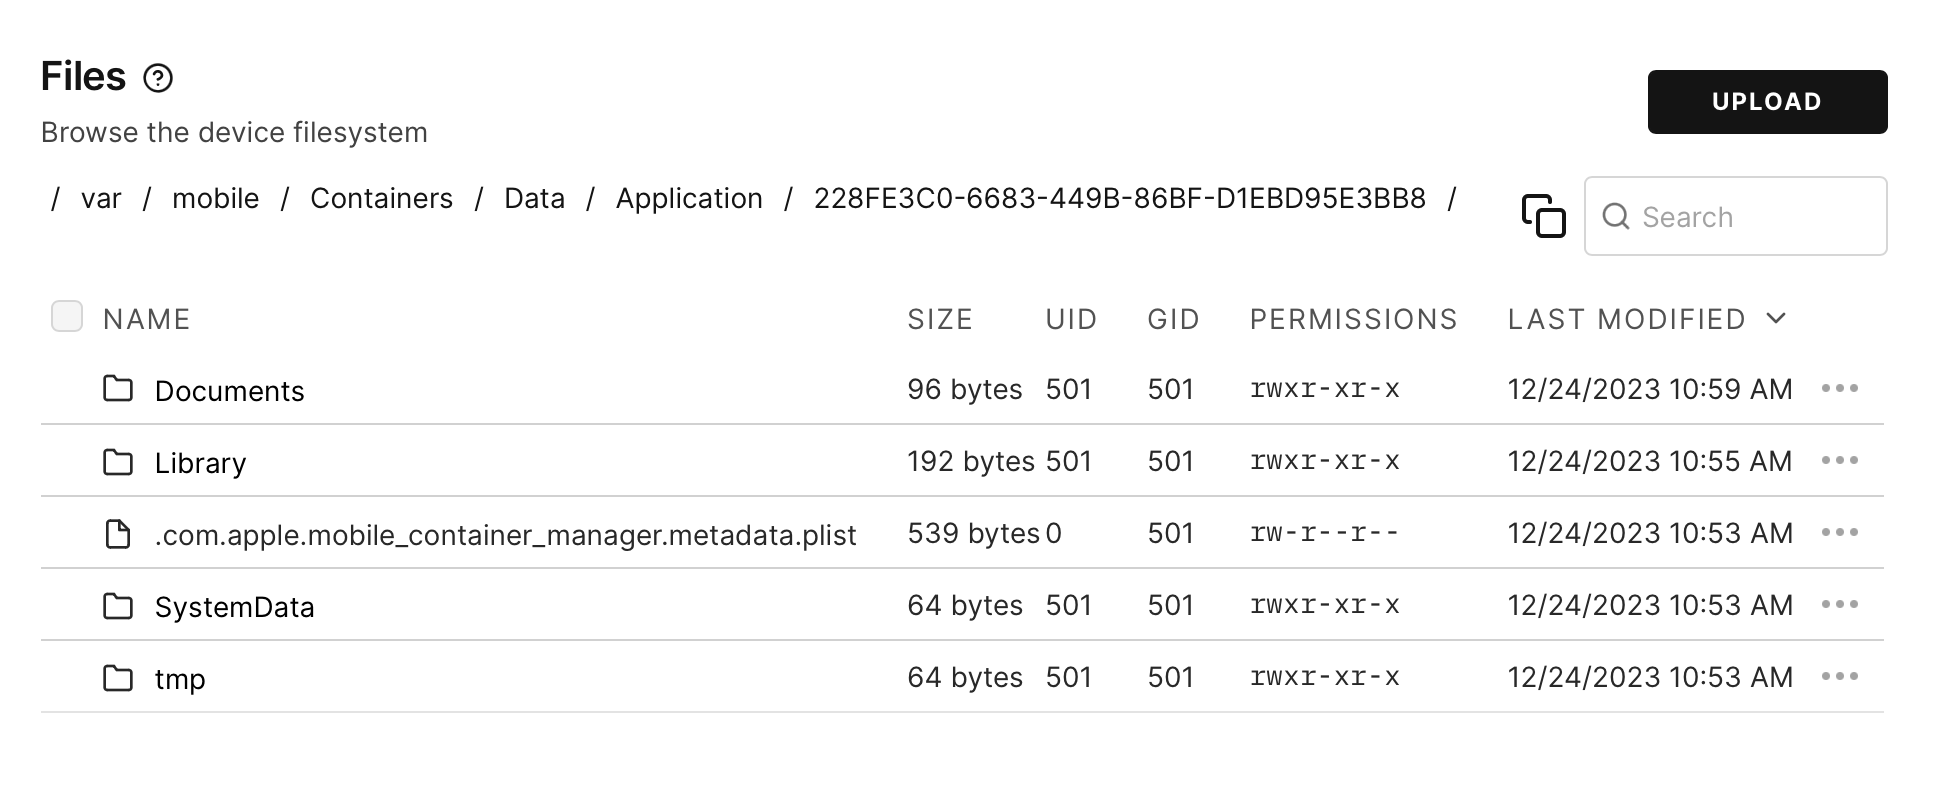This screenshot has width=1942, height=792.
Task: Navigate to Application in the breadcrumb path
Action: pos(689,198)
